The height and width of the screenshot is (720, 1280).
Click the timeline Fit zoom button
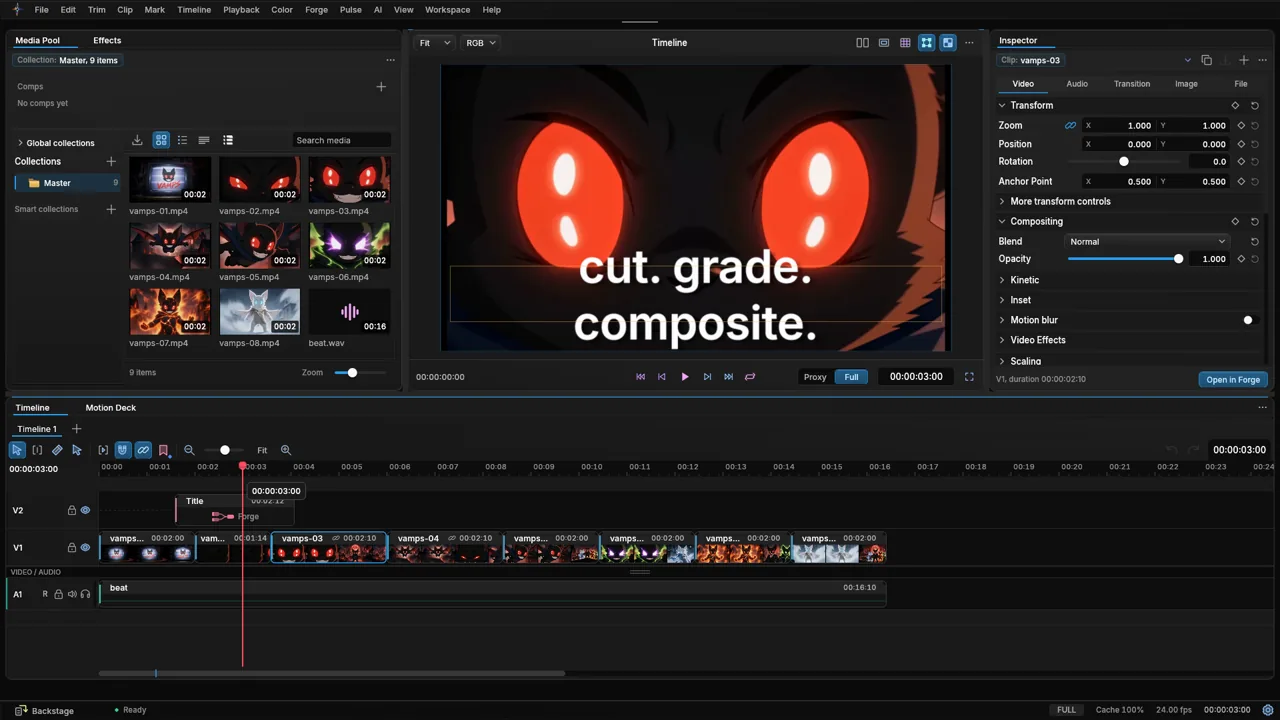tap(262, 450)
